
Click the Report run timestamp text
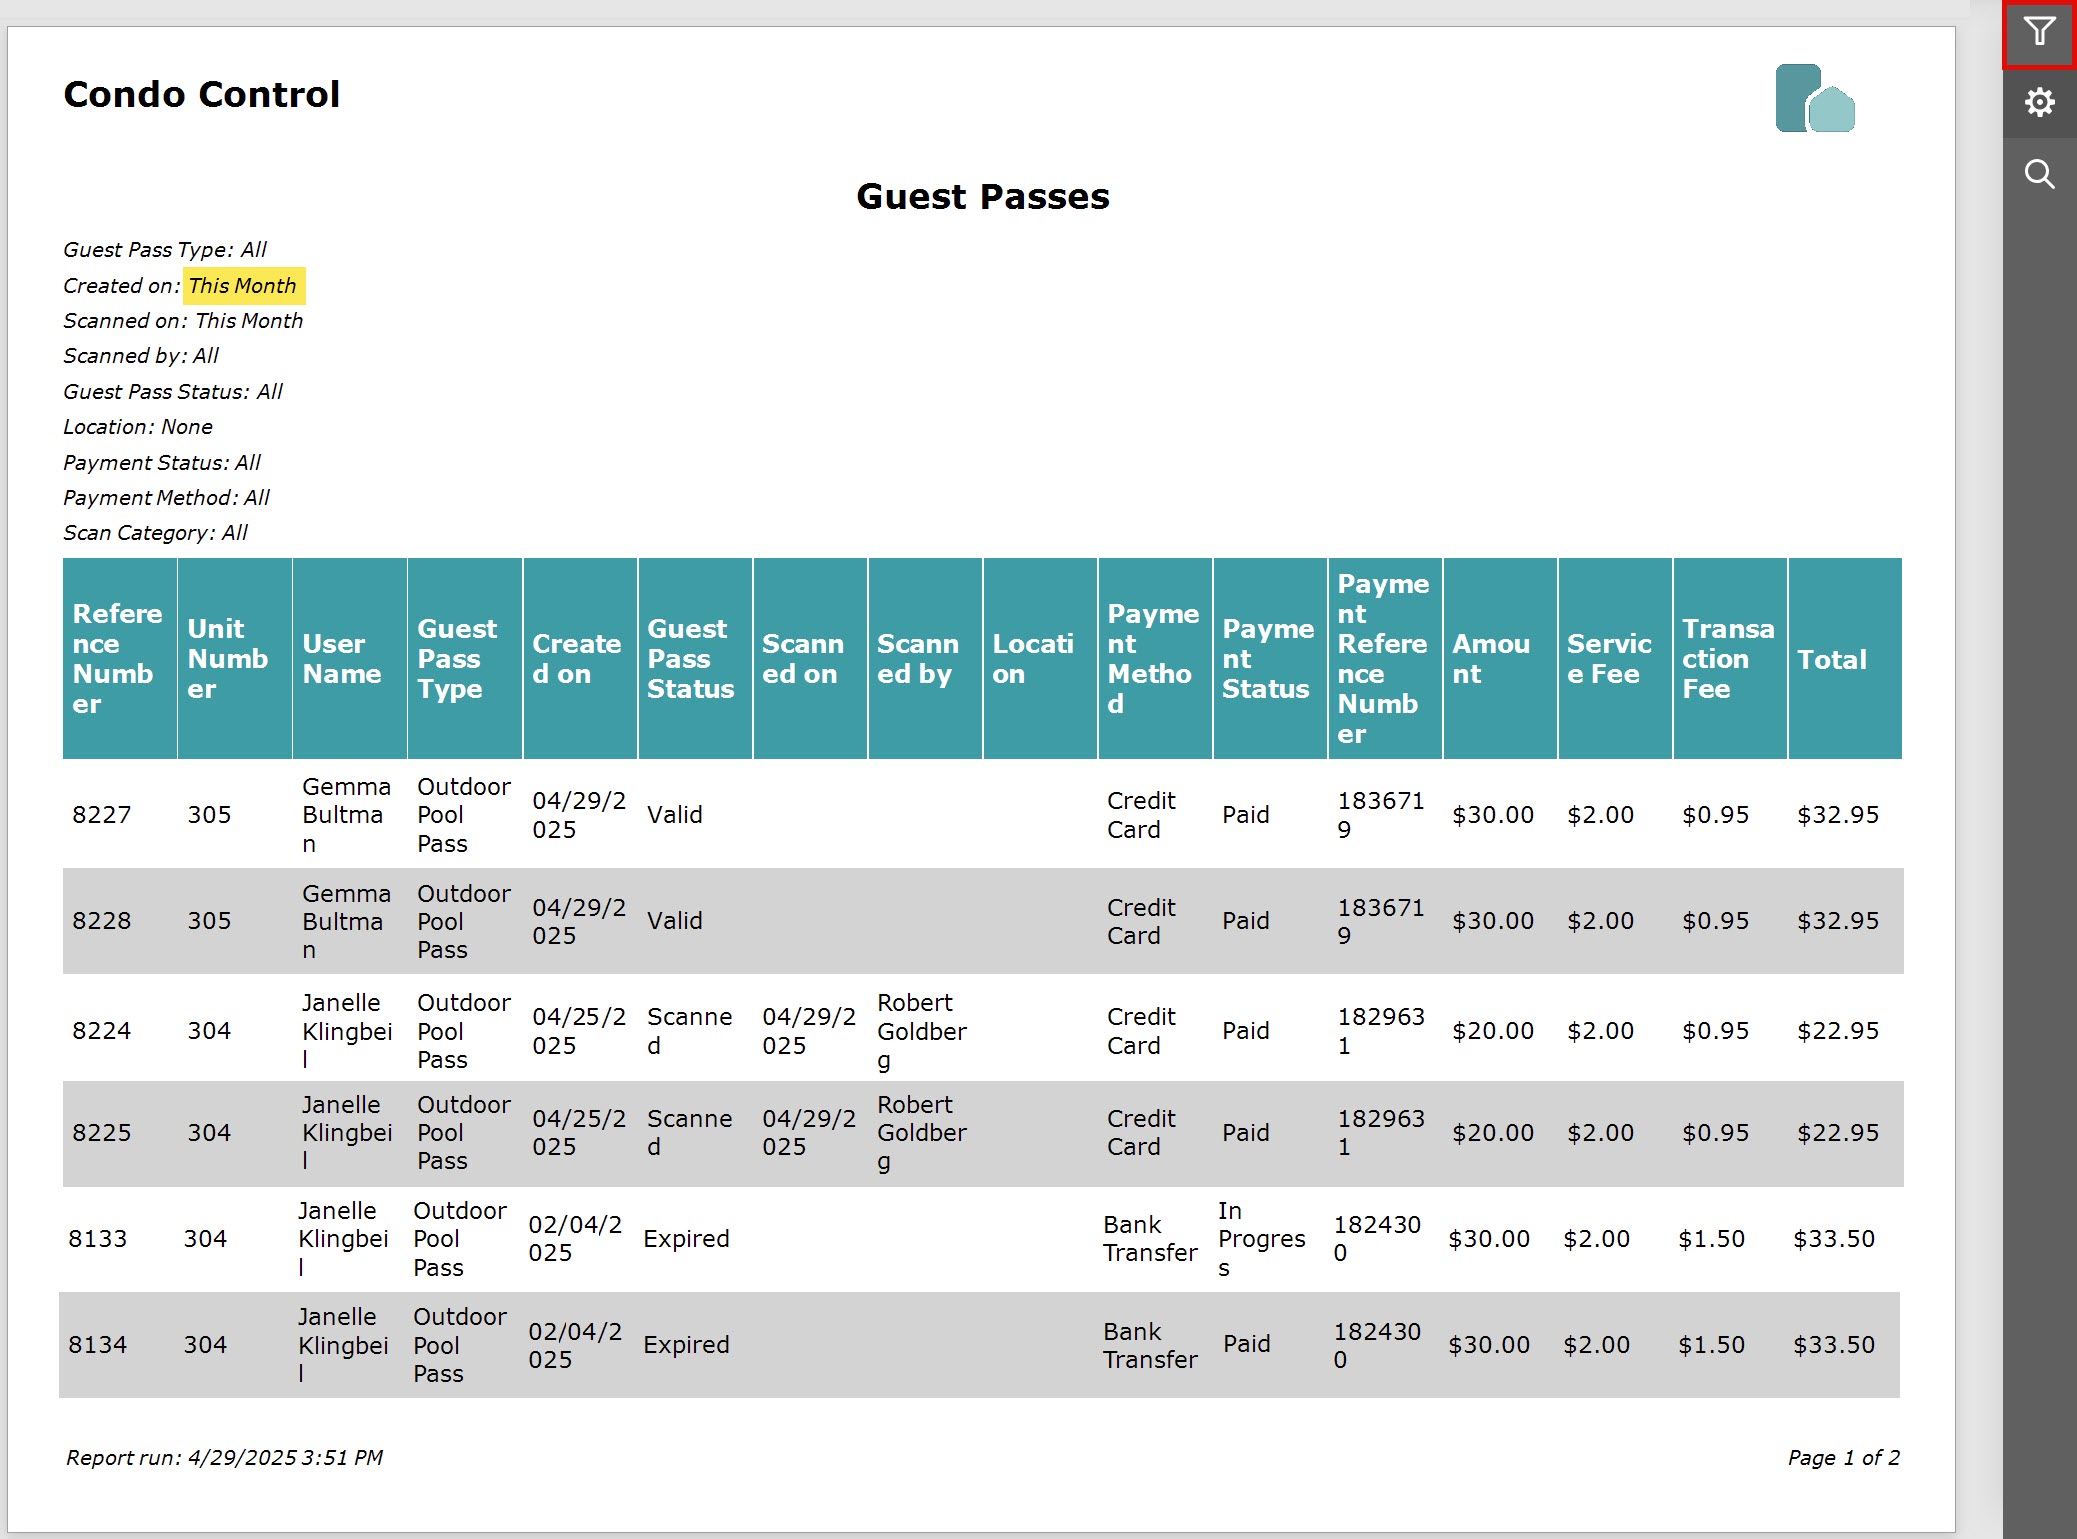pos(225,1458)
